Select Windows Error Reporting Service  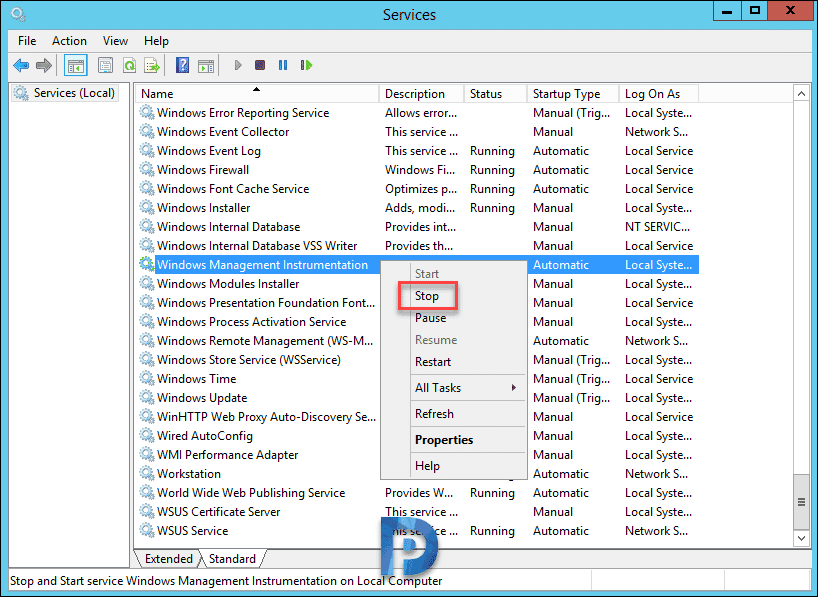418,113
